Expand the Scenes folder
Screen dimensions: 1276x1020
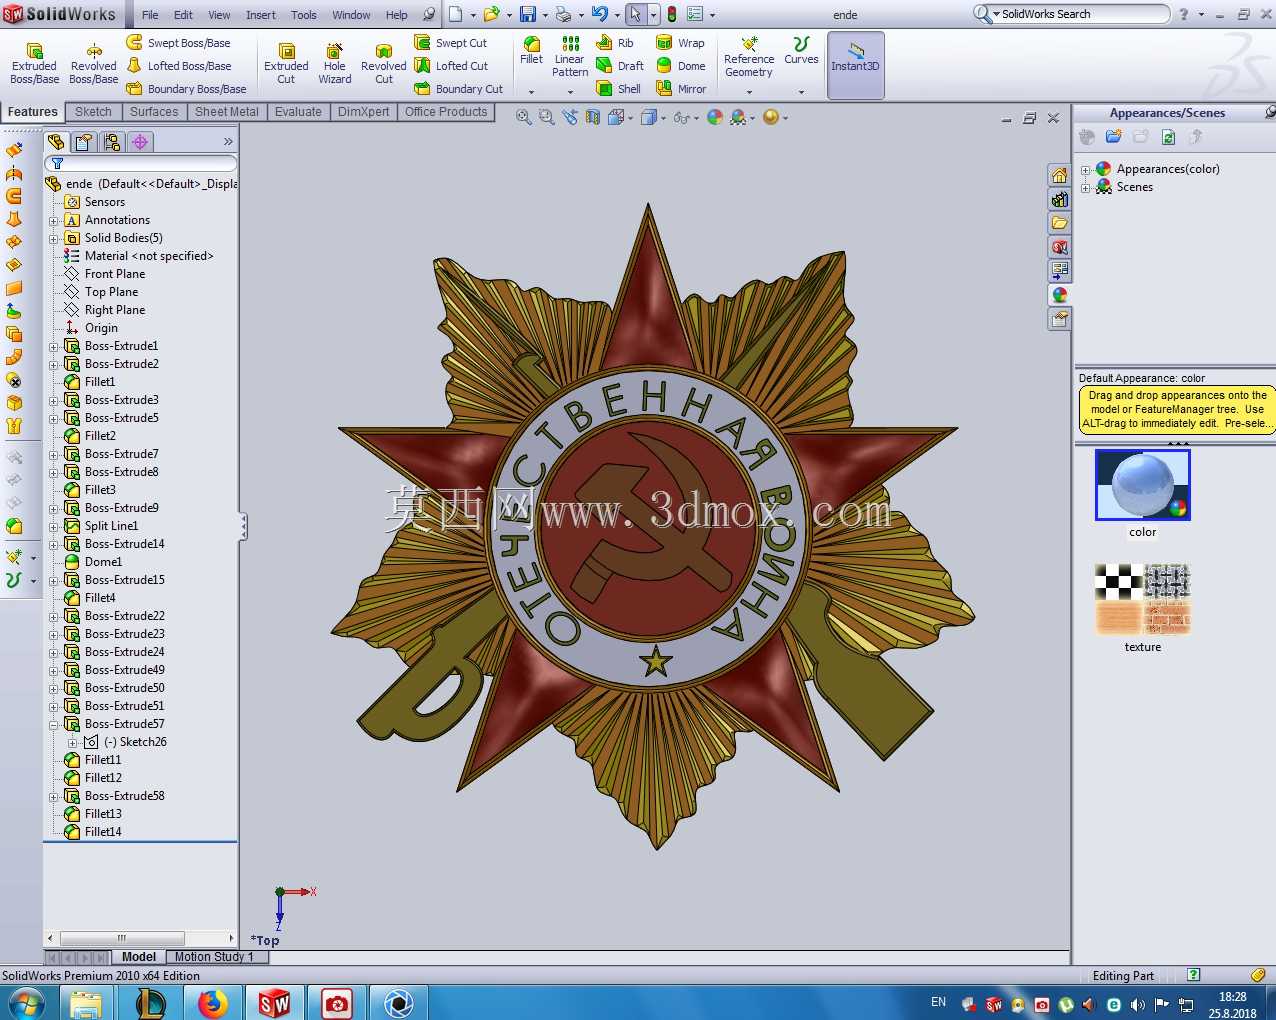(x=1085, y=188)
